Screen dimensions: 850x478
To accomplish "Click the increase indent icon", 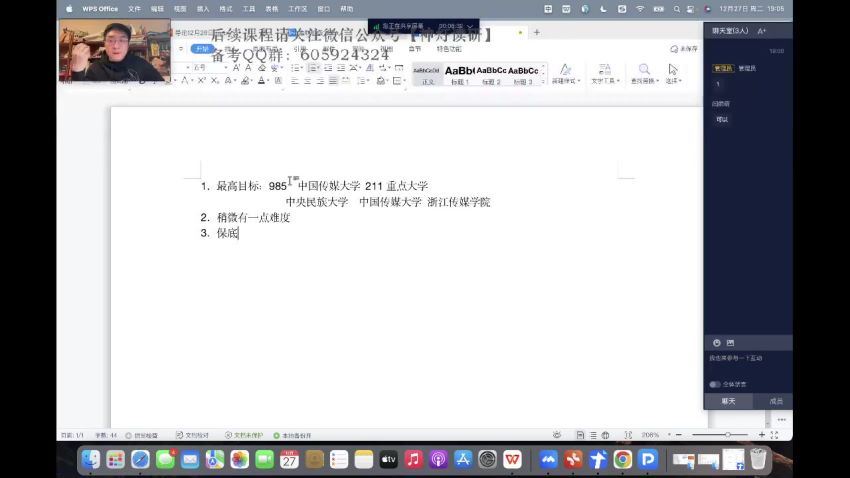I will (341, 68).
